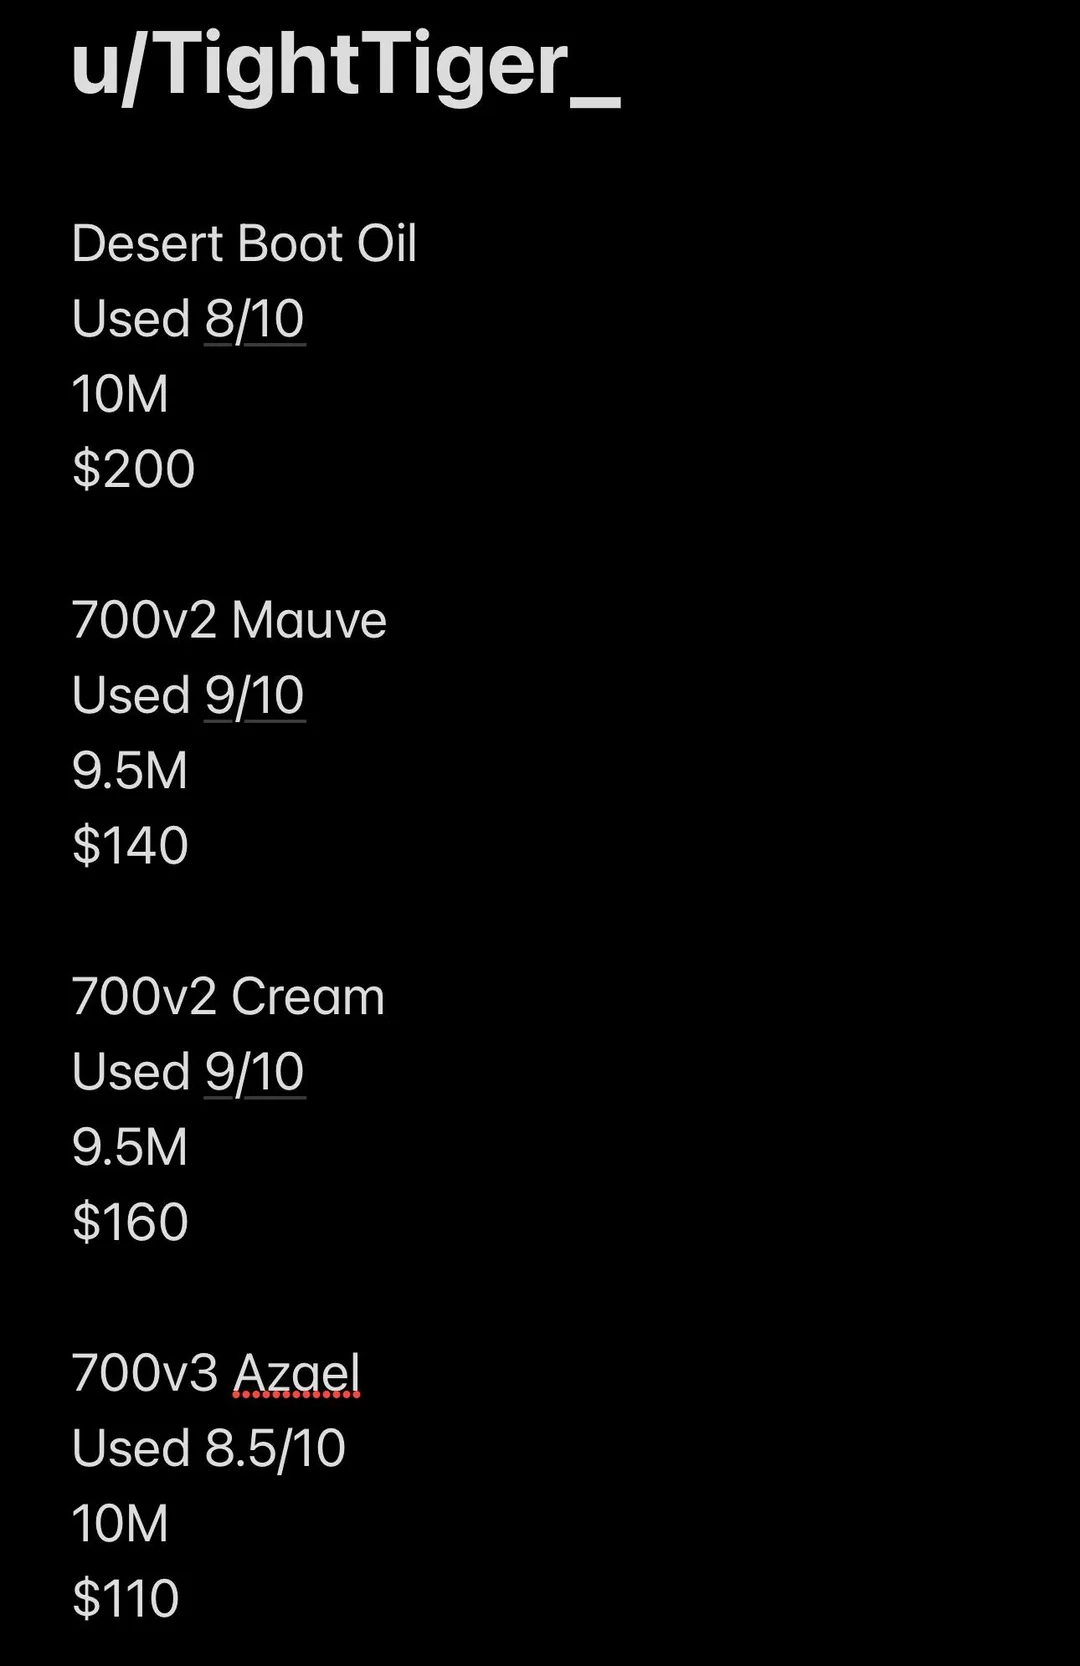The height and width of the screenshot is (1666, 1080).
Task: Click the misspelled word Azael
Action: coord(296,1373)
